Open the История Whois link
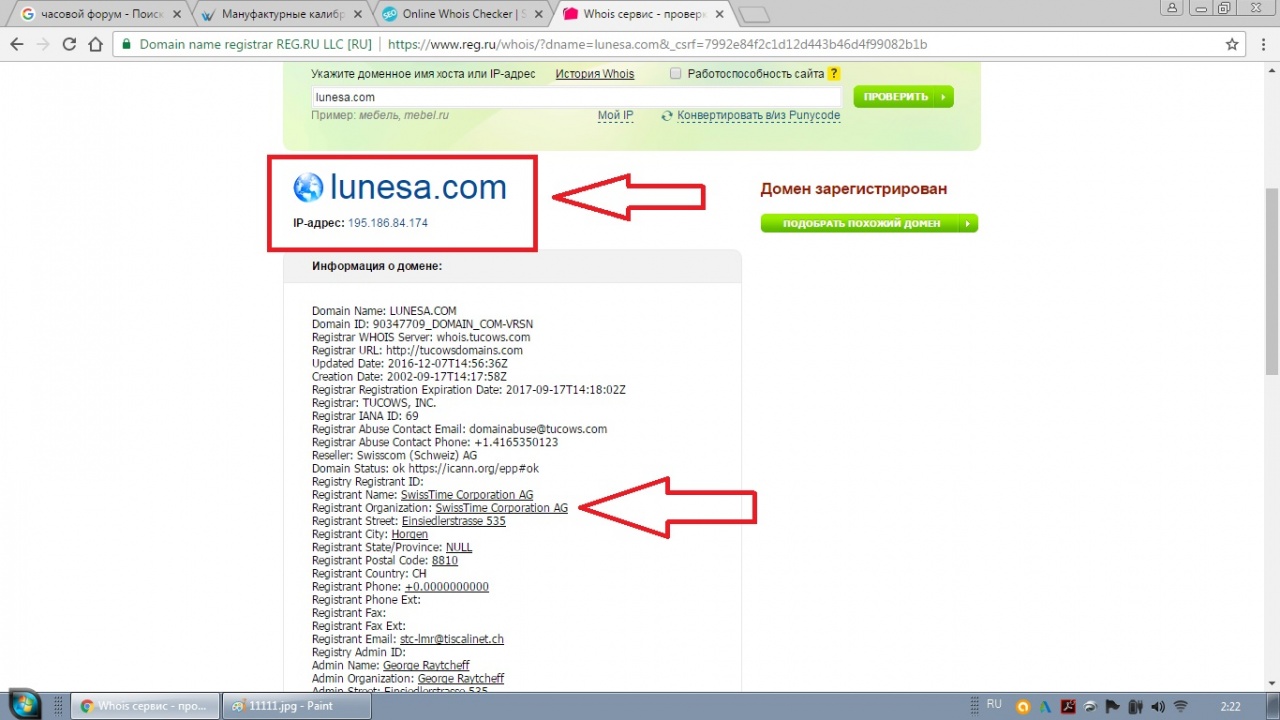This screenshot has width=1280, height=720. point(594,74)
